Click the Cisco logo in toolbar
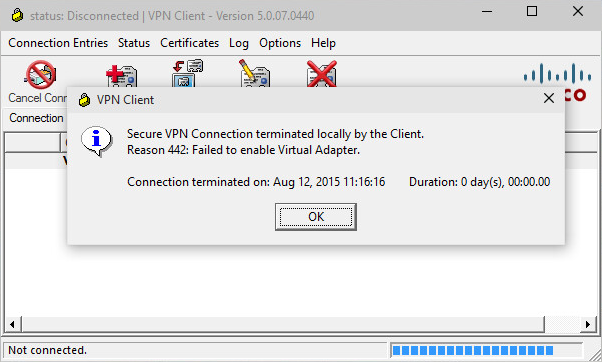The height and width of the screenshot is (362, 602). click(557, 82)
